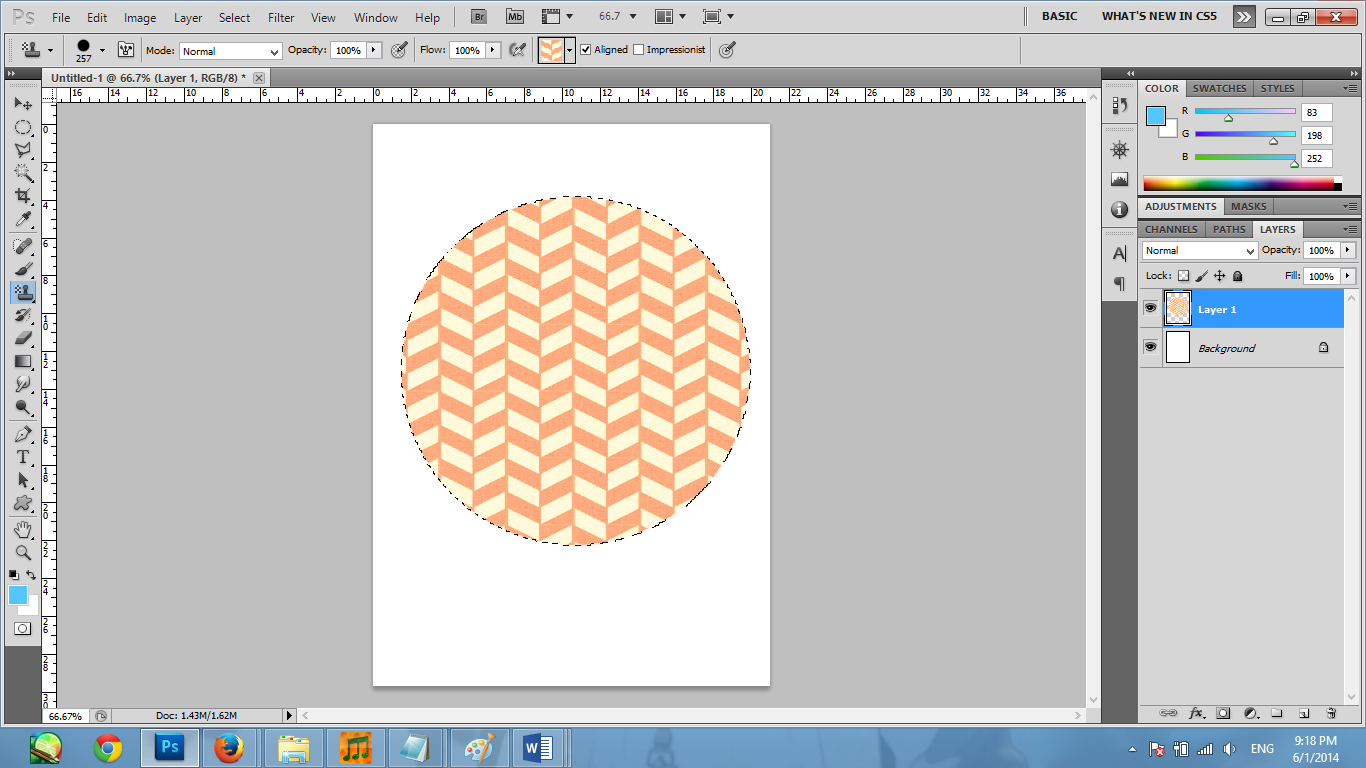Open the Filter menu

coord(281,18)
